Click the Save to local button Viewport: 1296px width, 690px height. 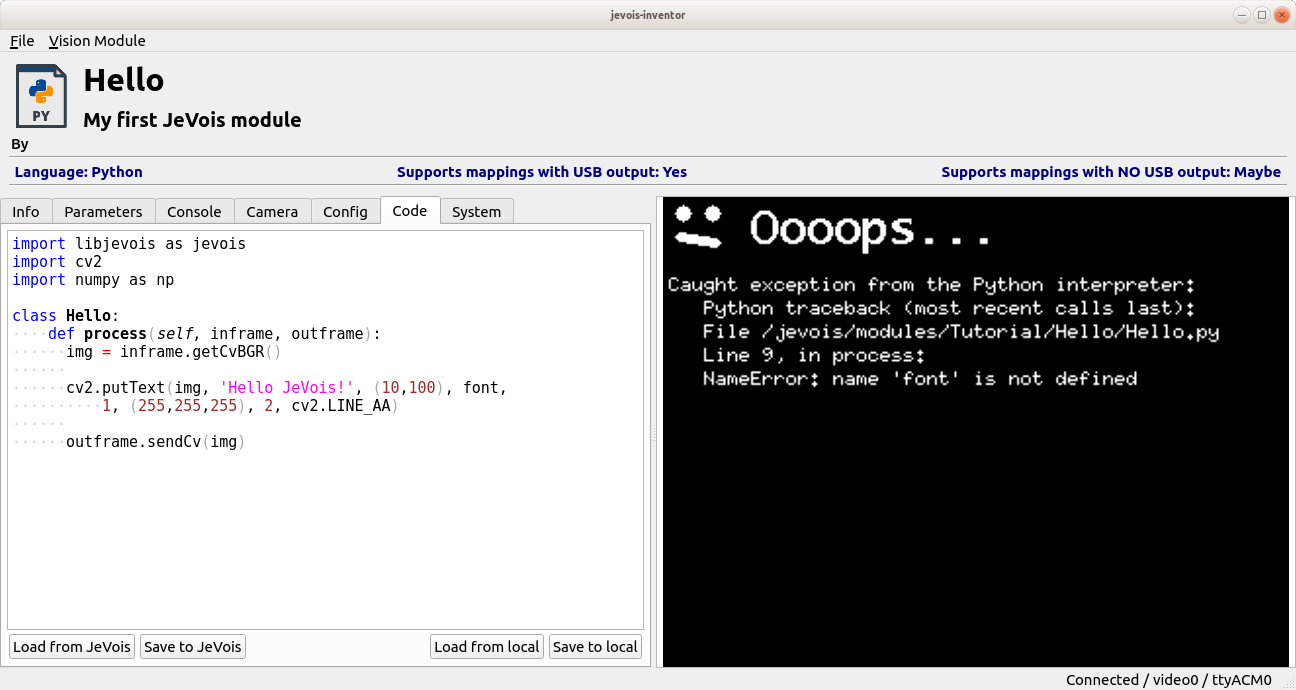click(x=595, y=646)
